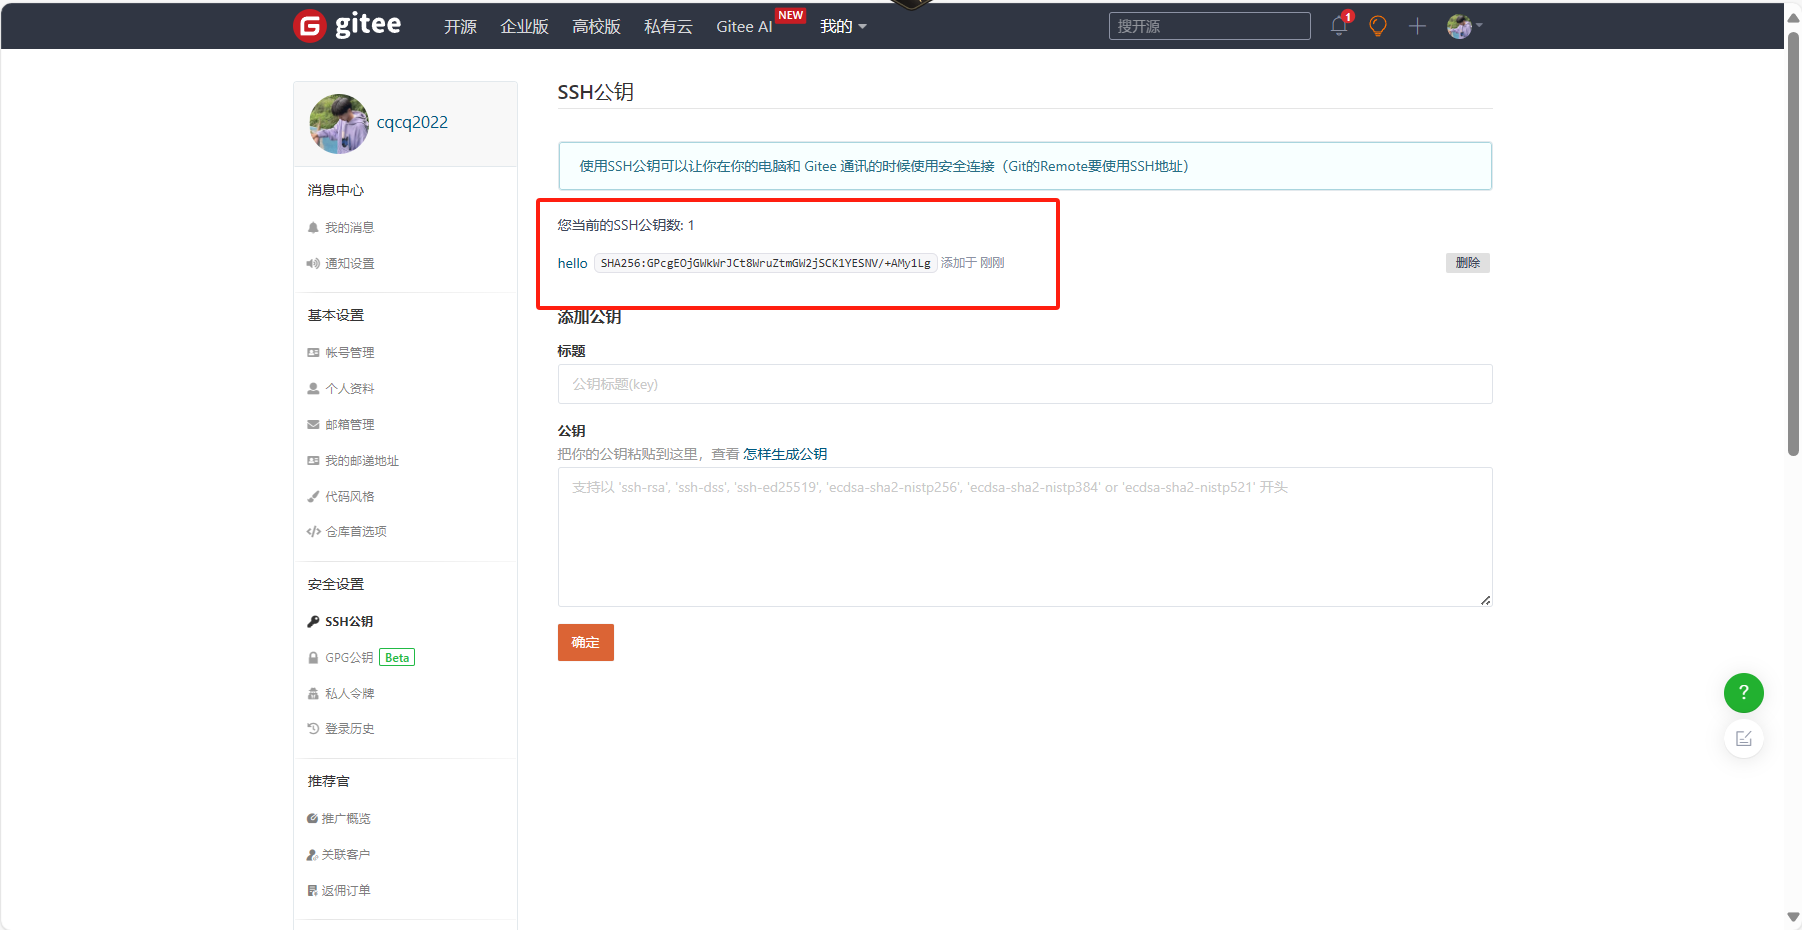Open 个人资料 in sidebar

click(350, 389)
